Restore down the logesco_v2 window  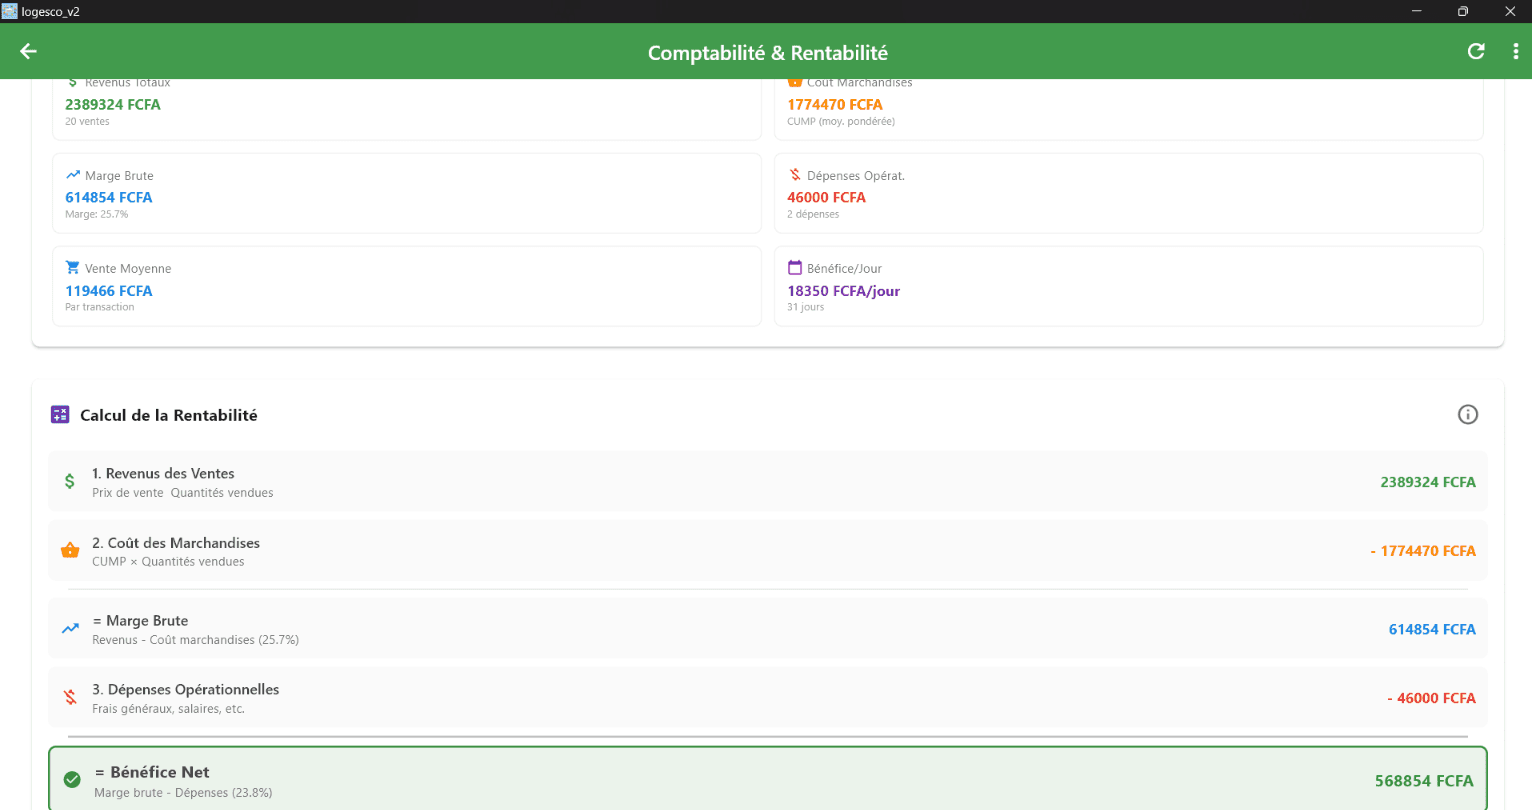[x=1463, y=11]
